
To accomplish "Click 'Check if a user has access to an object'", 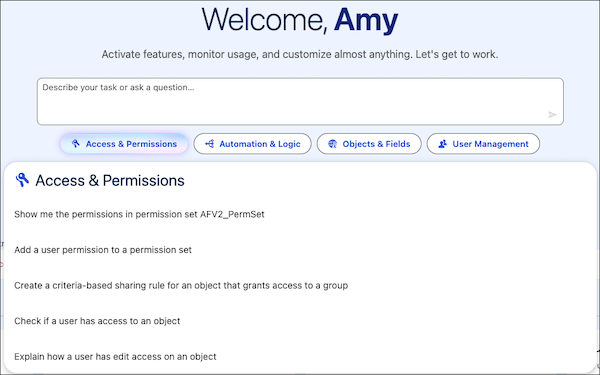I will 97,321.
